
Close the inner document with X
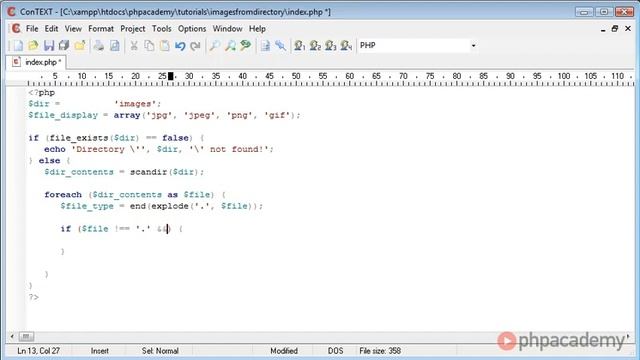(628, 29)
